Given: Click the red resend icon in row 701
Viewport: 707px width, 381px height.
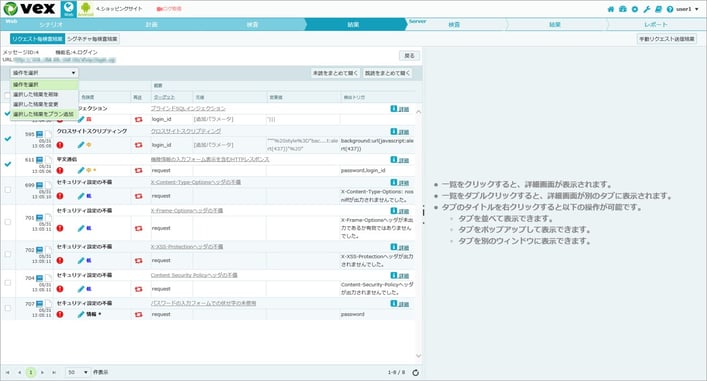Looking at the screenshot, I should point(138,228).
